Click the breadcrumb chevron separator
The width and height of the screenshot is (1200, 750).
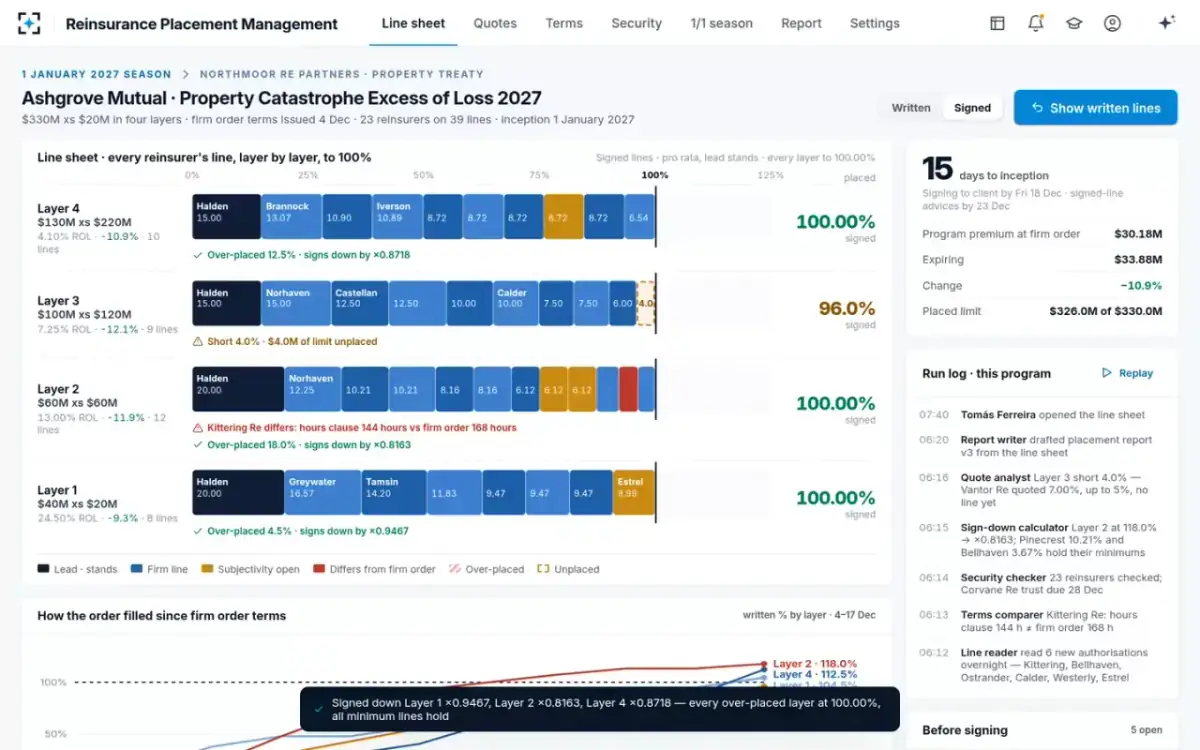coord(185,74)
